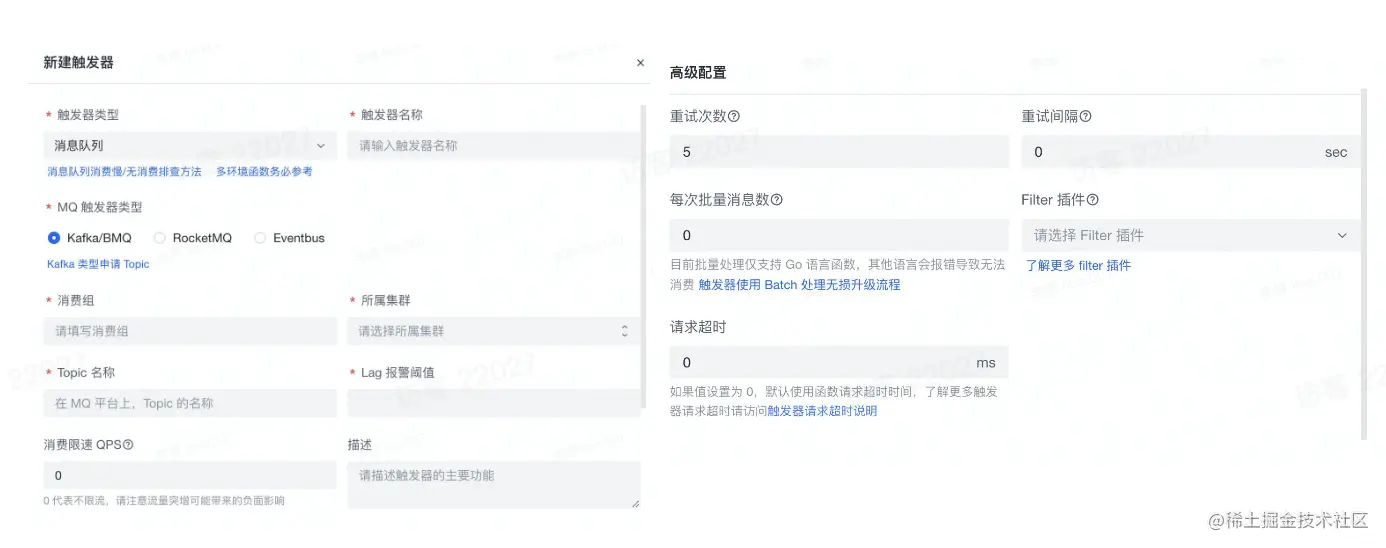Click help icon next to 消费限速 QPS
Viewport: 1386px width, 548px height.
128,445
